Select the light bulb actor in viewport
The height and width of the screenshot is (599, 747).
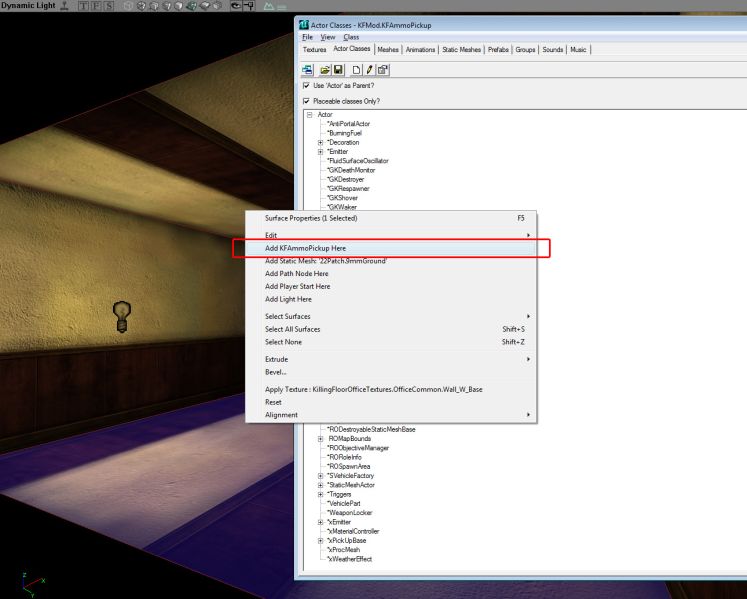pyautogui.click(x=121, y=316)
